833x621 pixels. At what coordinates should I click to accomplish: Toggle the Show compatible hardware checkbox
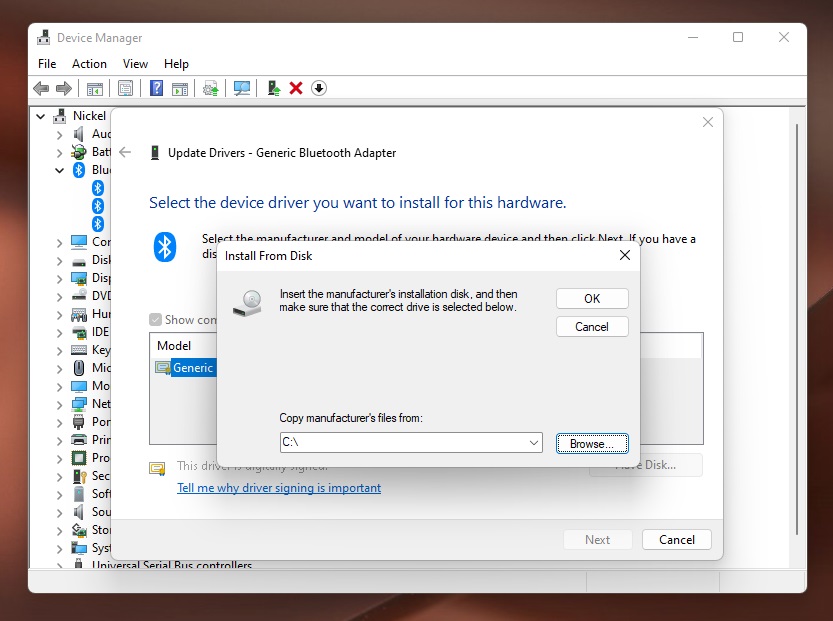coord(155,320)
